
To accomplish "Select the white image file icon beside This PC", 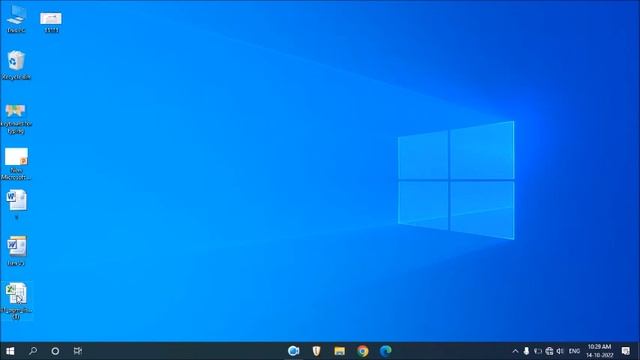I will 51,21.
